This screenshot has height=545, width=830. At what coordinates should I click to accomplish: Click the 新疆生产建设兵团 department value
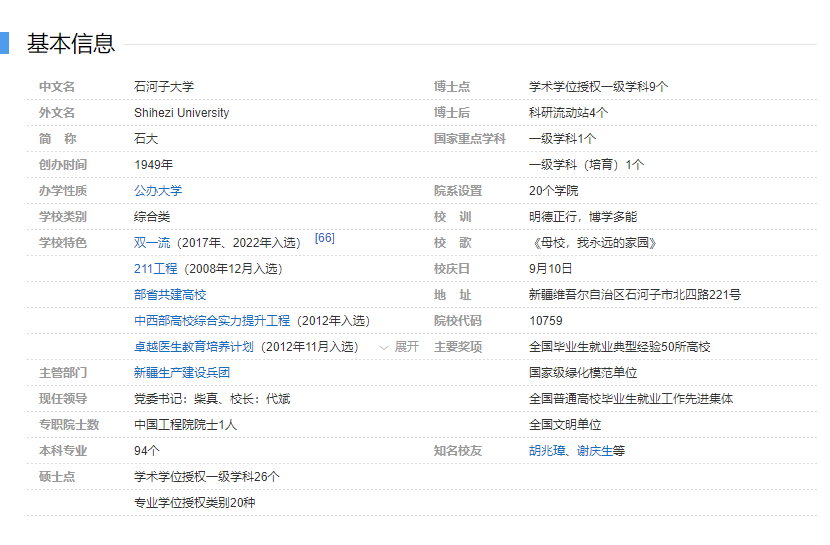point(182,373)
